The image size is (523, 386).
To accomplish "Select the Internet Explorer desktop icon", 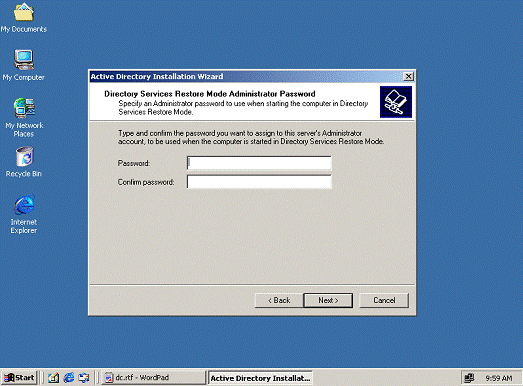I will [x=24, y=214].
